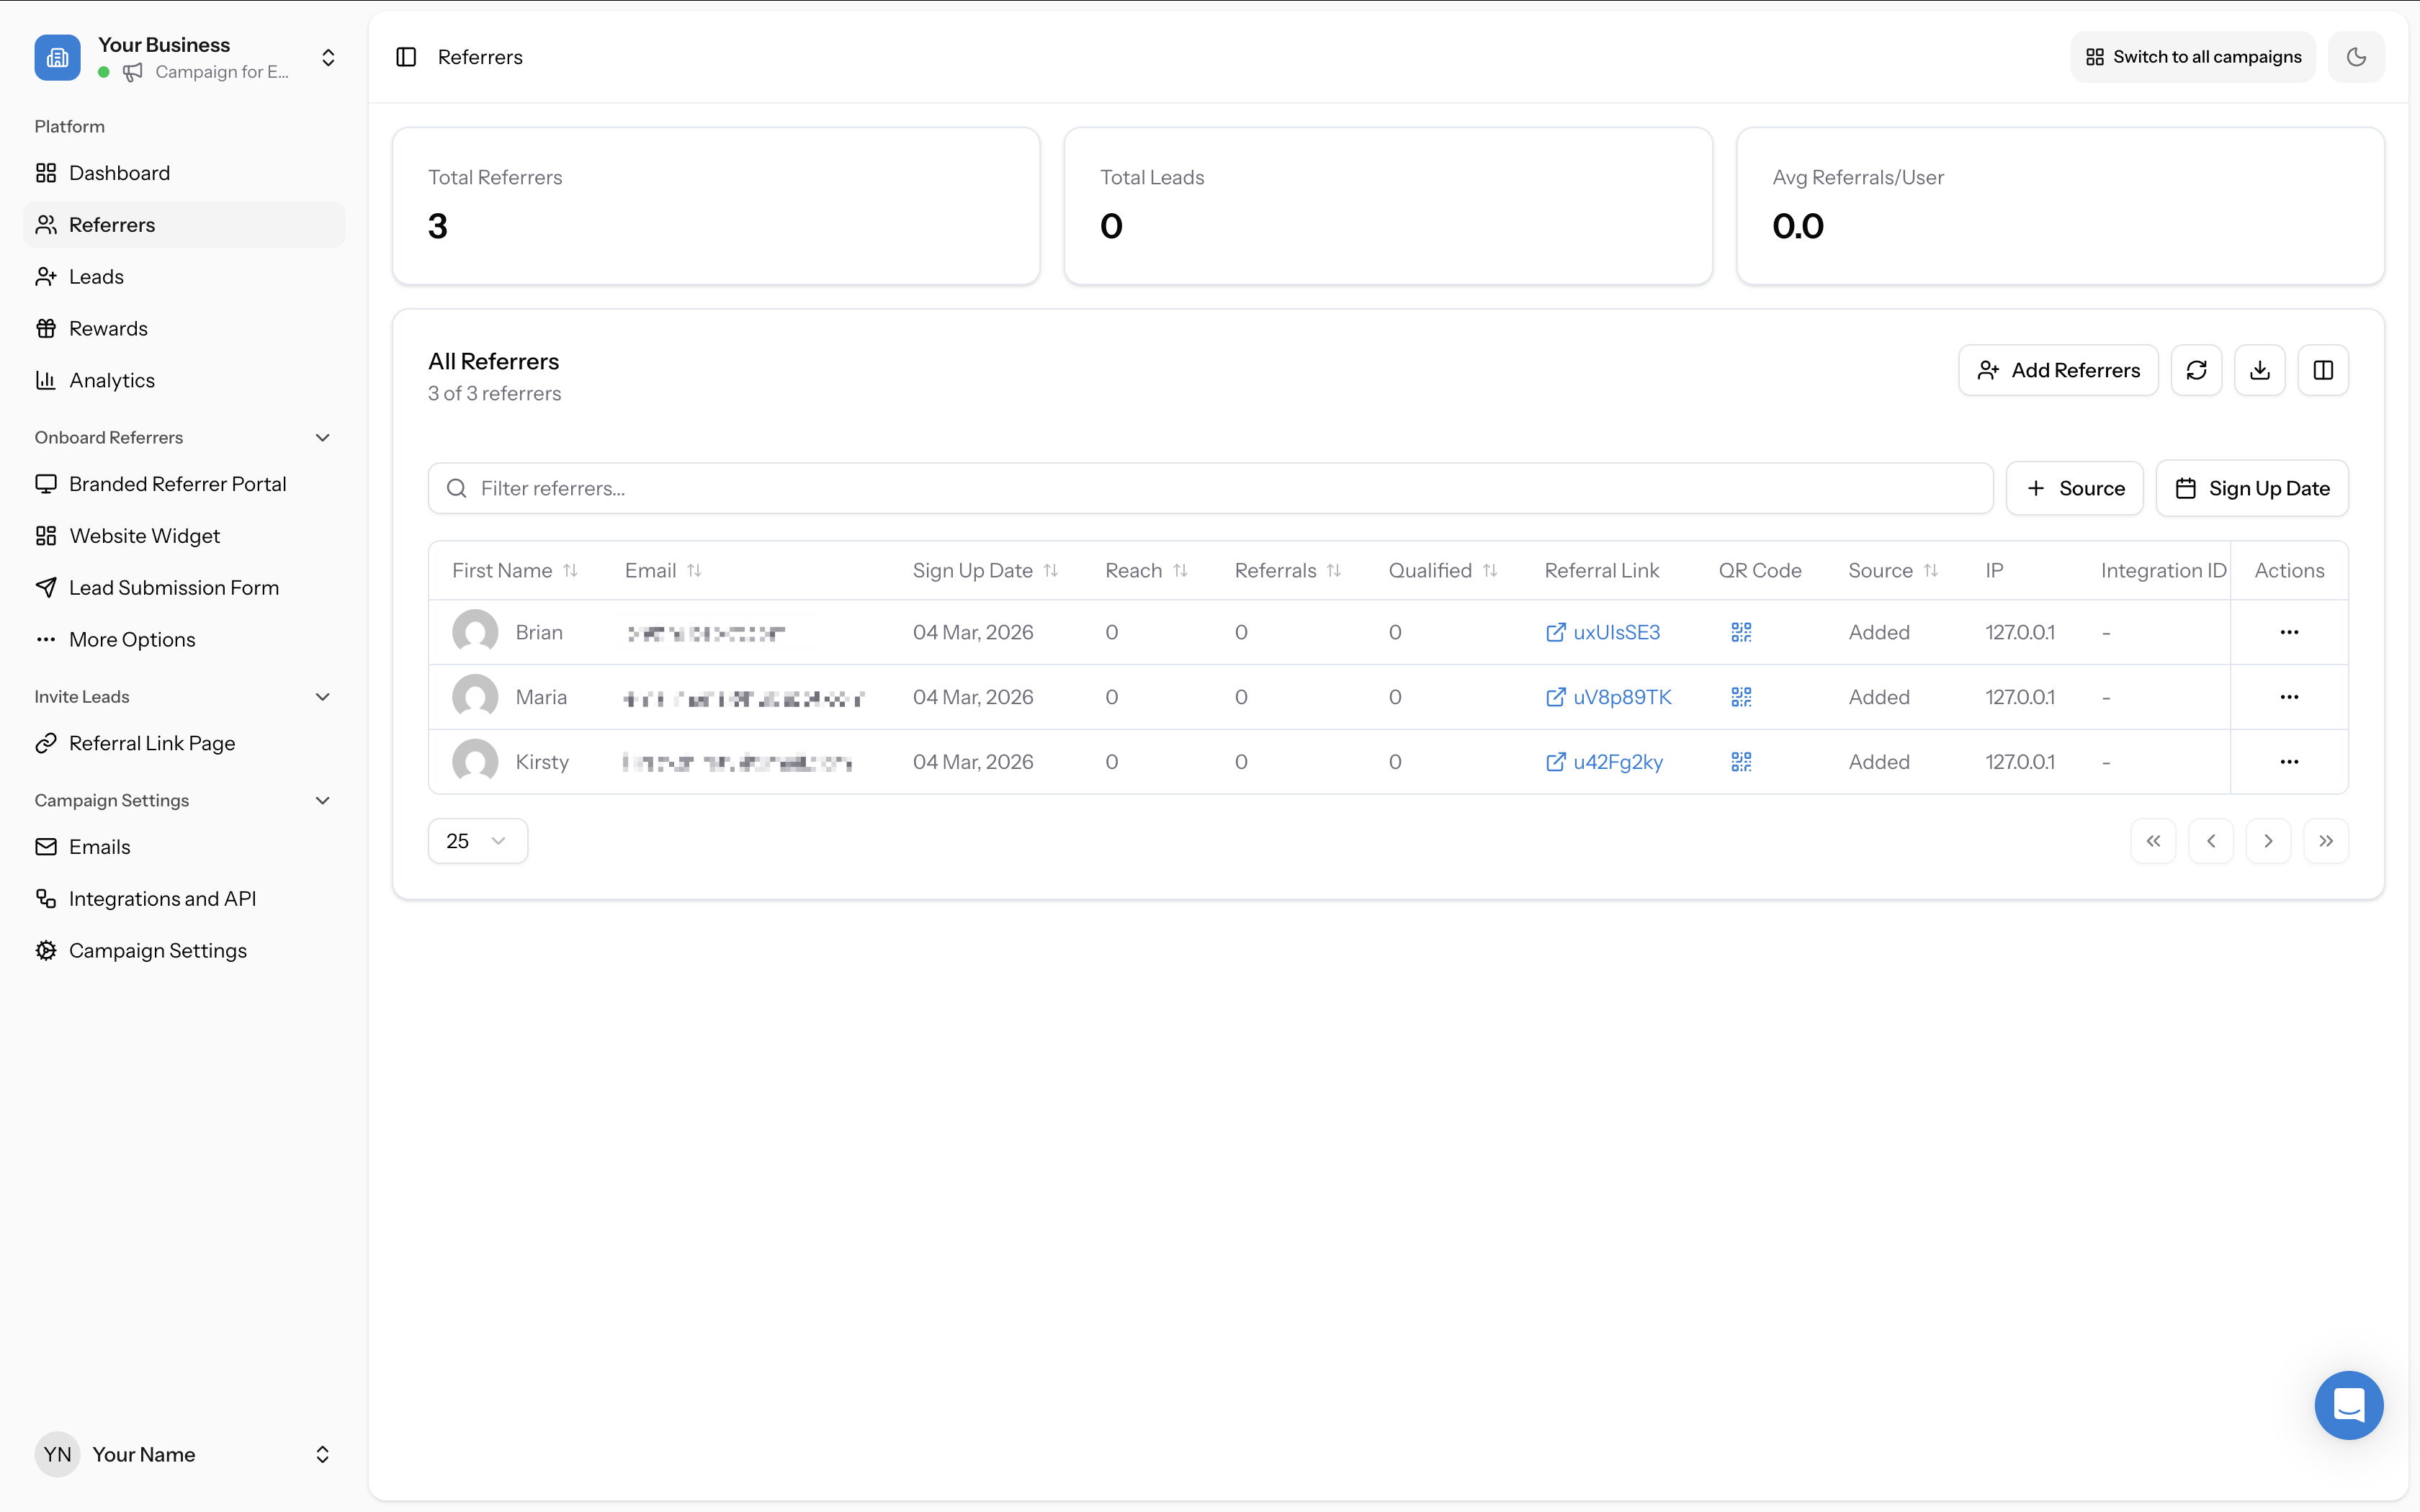Sort the table by Sign Up Date
The height and width of the screenshot is (1512, 2420).
tap(1051, 570)
